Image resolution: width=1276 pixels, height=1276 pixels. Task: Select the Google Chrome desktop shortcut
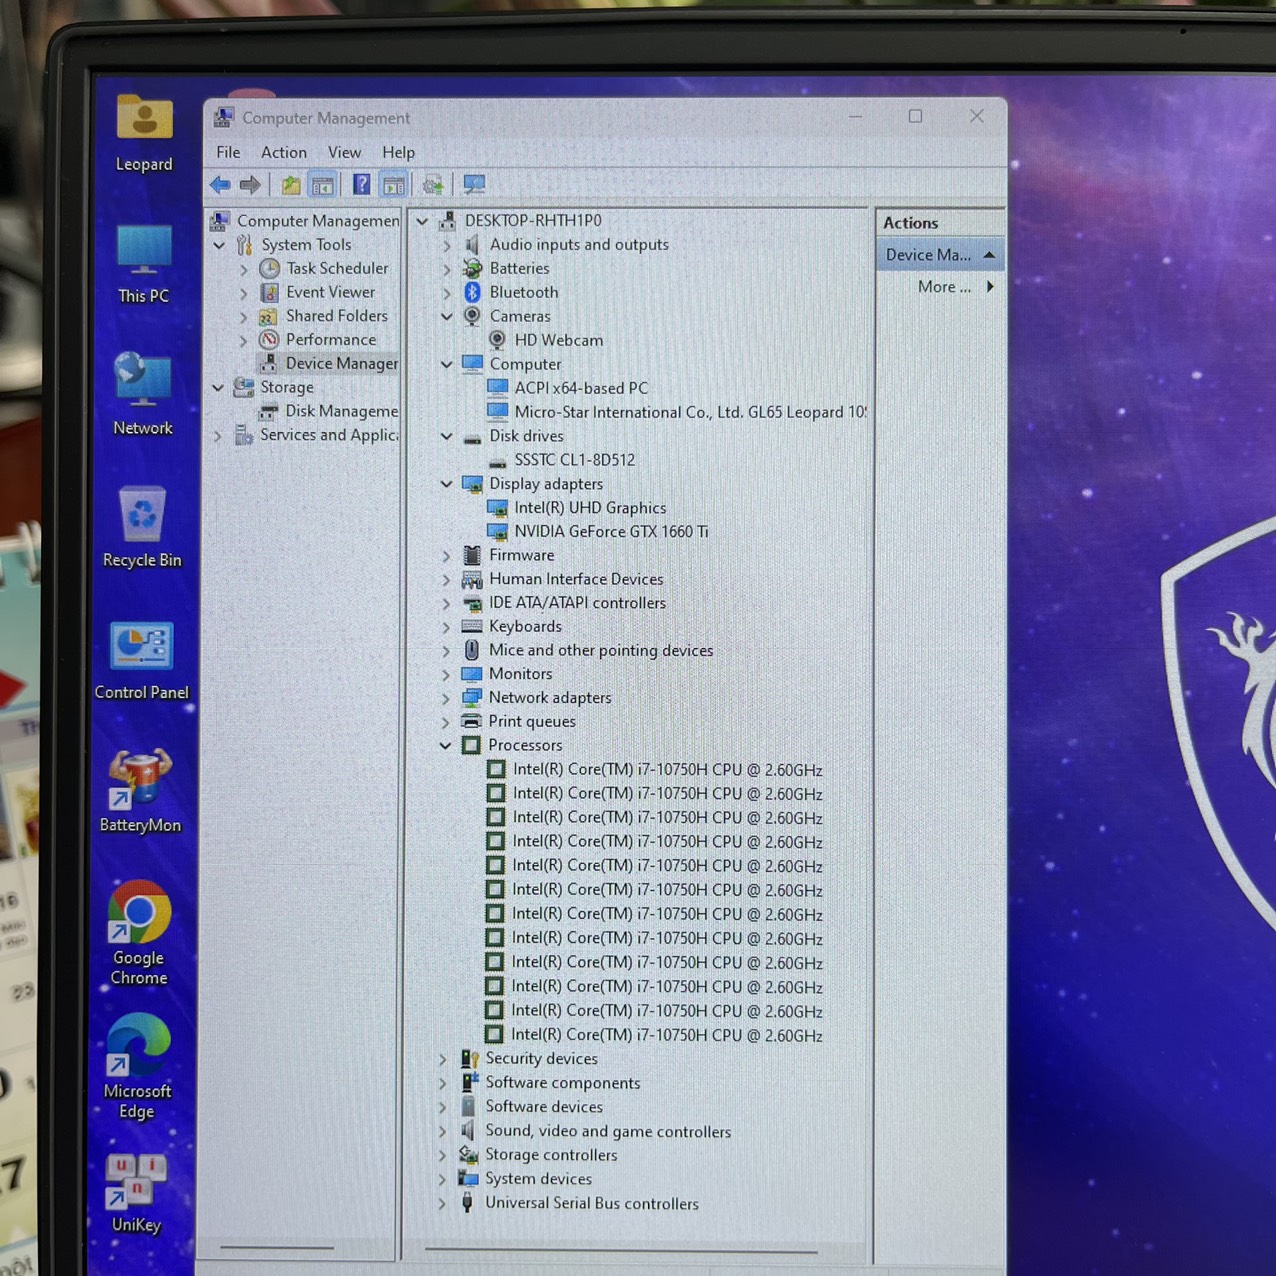(x=139, y=934)
